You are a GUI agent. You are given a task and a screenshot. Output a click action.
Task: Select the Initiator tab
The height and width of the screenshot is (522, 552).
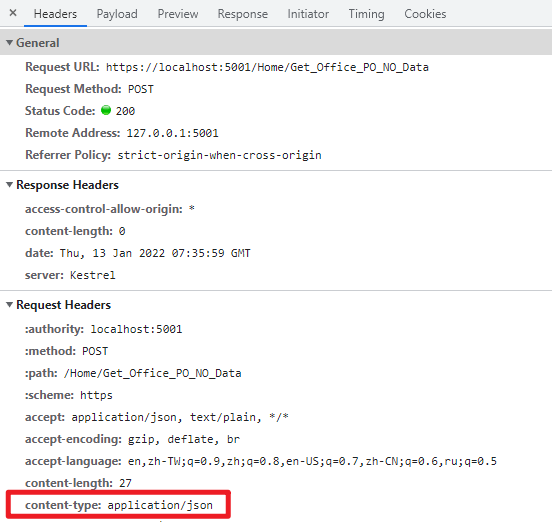click(x=308, y=14)
